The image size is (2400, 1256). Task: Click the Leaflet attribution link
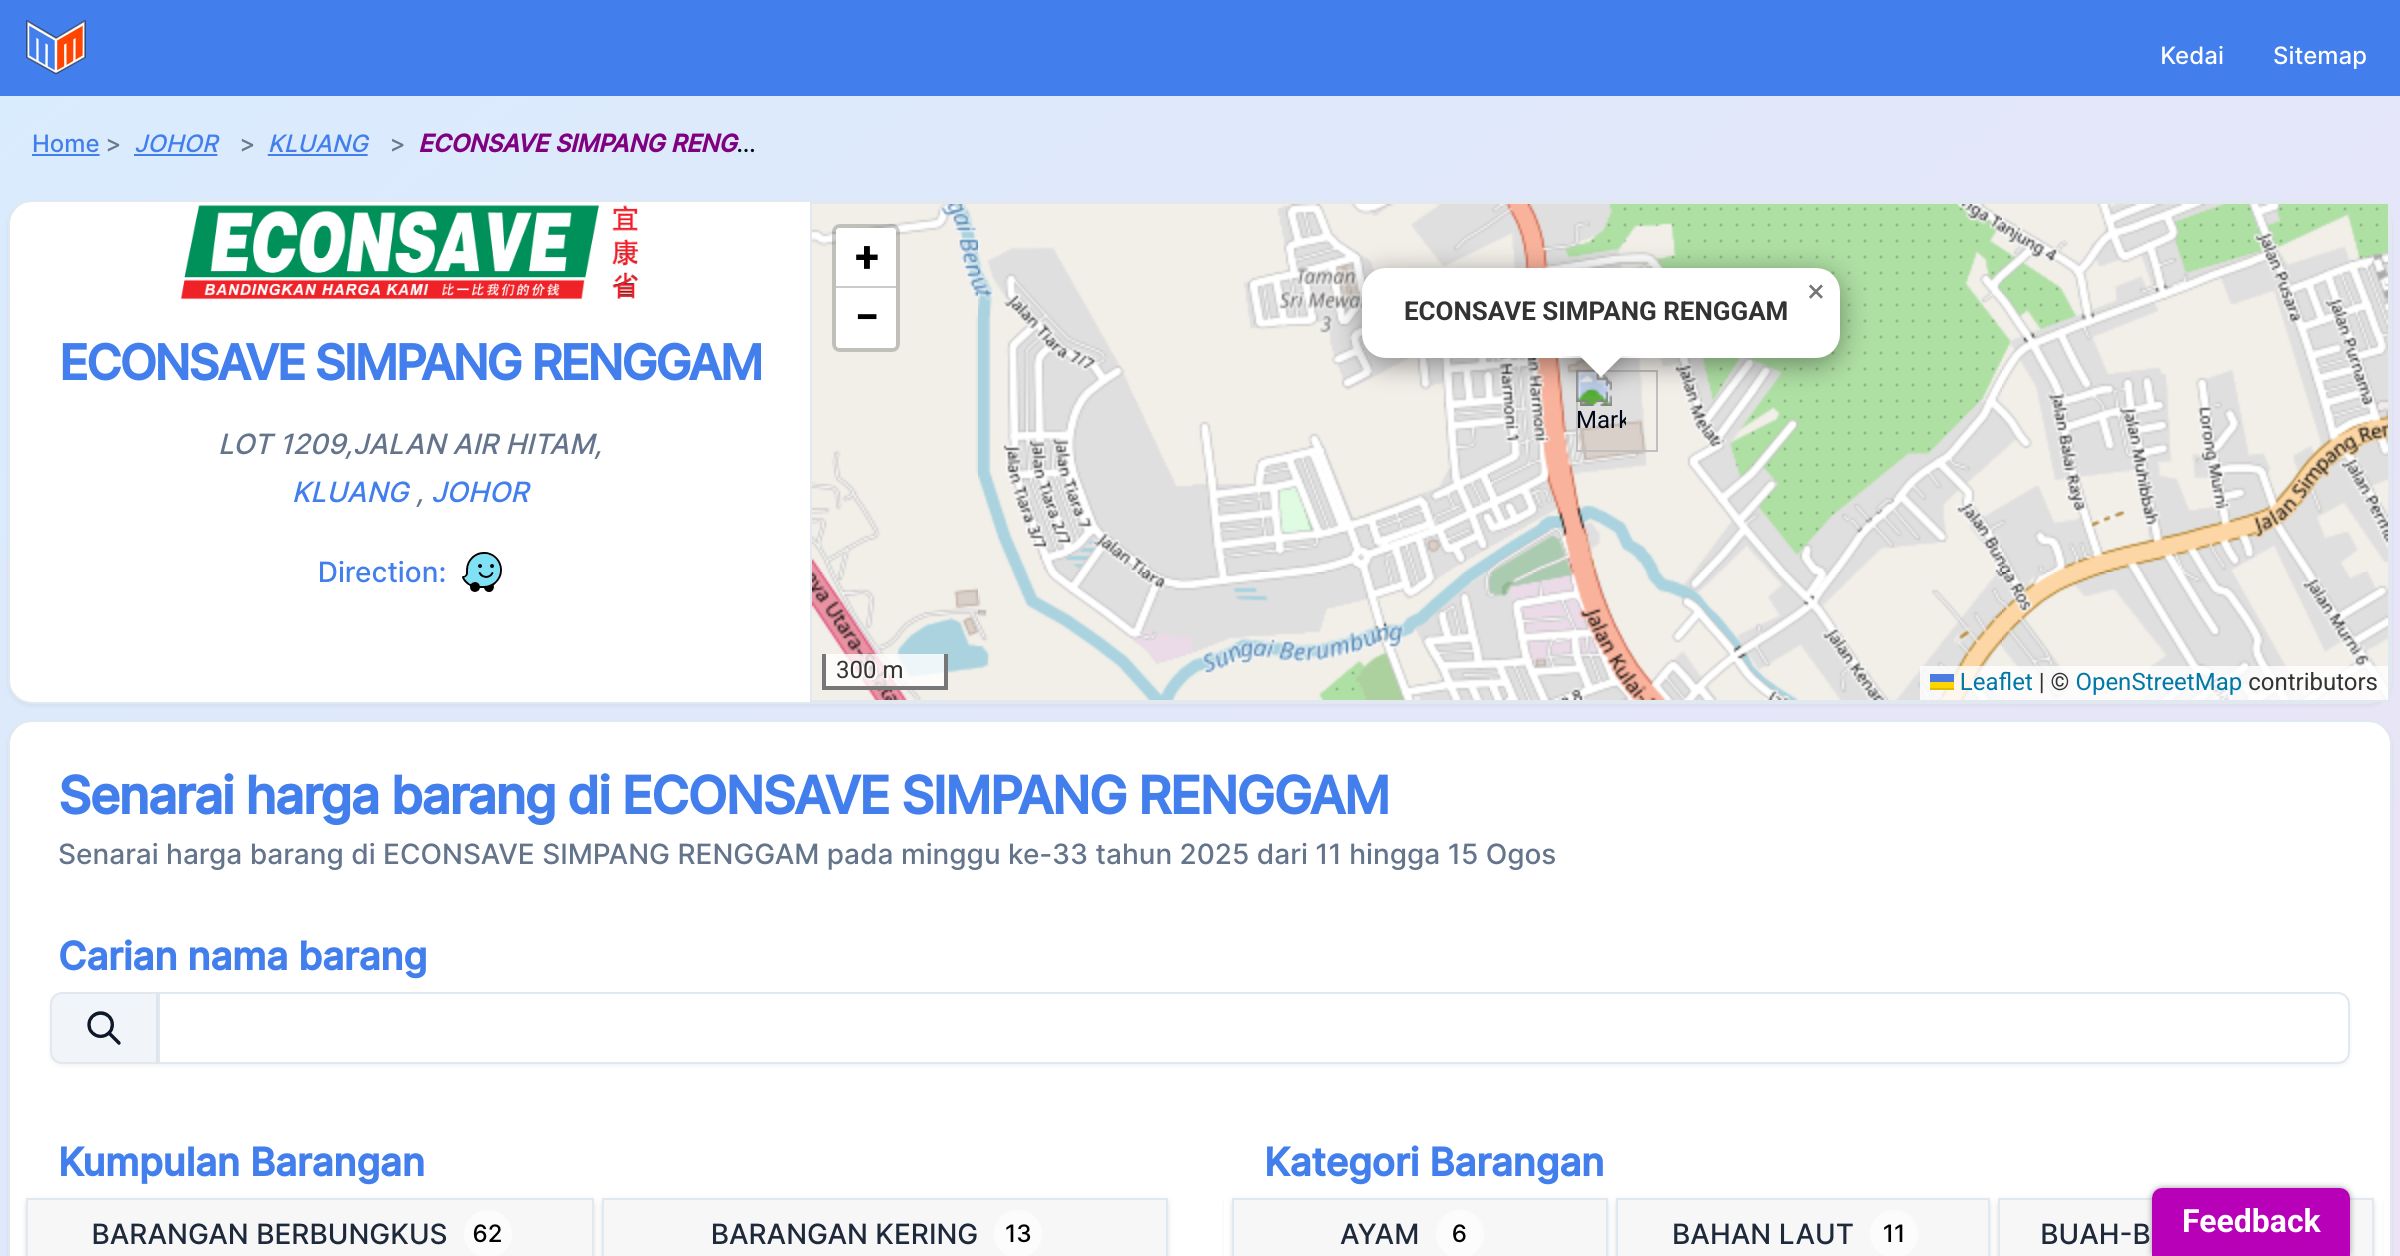tap(1994, 682)
